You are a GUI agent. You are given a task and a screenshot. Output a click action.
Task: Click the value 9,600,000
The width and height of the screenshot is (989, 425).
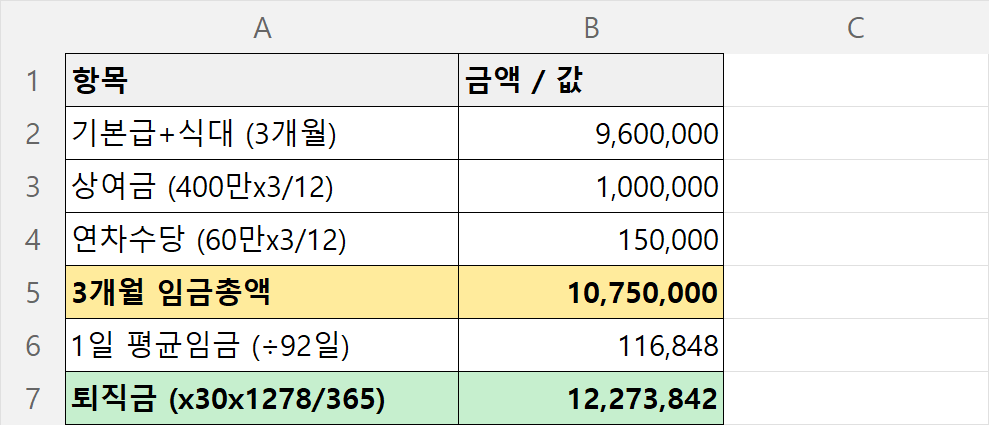coord(591,133)
